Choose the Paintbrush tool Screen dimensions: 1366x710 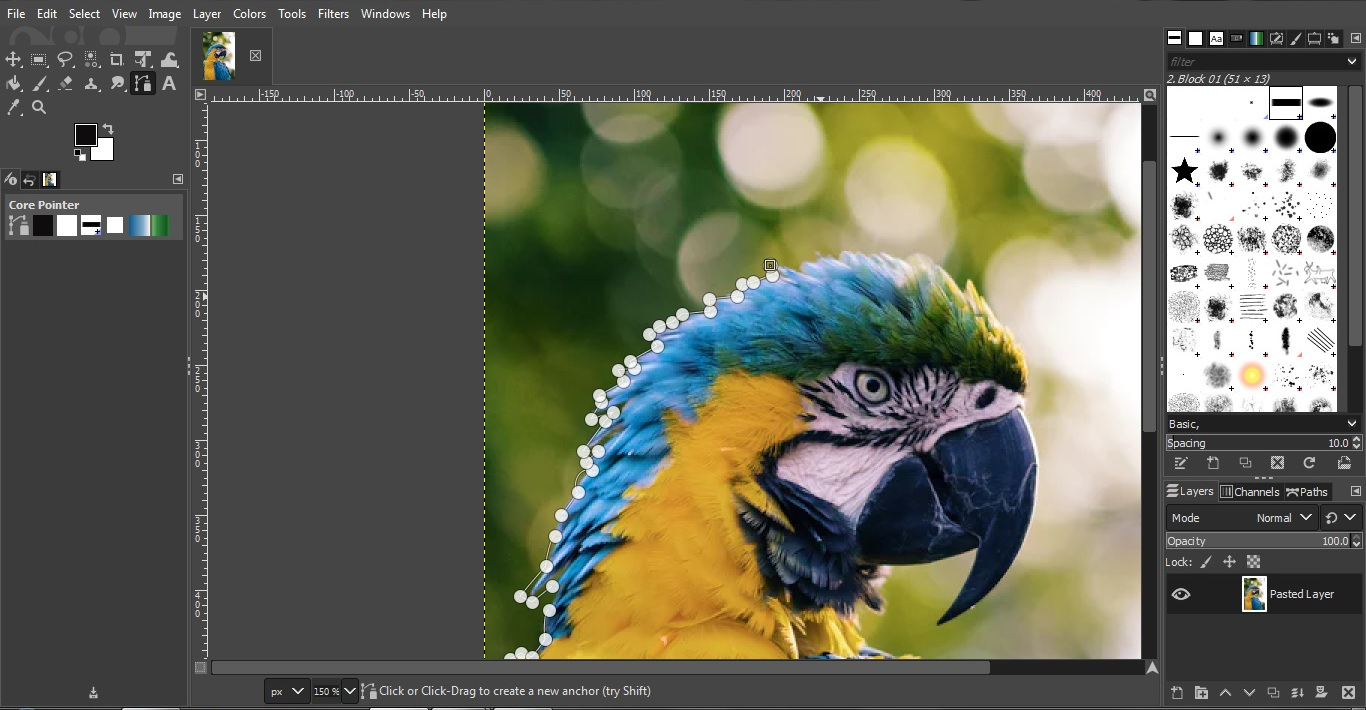point(40,84)
